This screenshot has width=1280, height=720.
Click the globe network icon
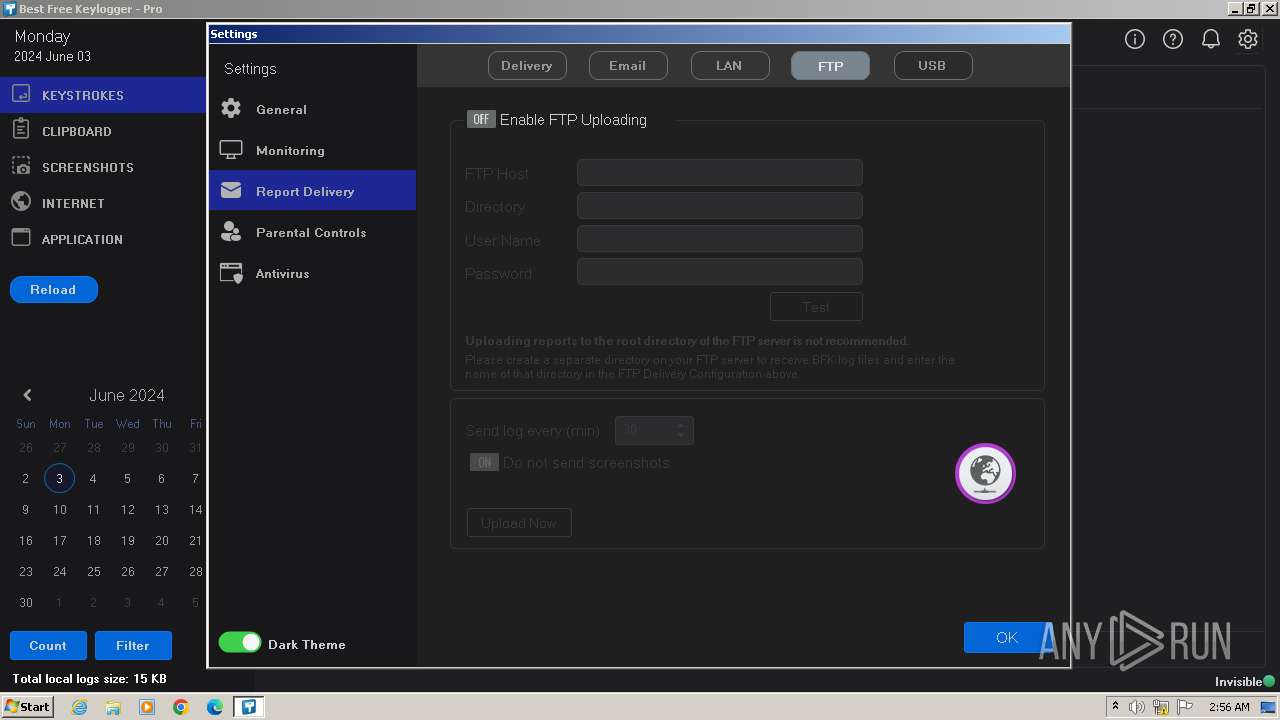point(985,473)
